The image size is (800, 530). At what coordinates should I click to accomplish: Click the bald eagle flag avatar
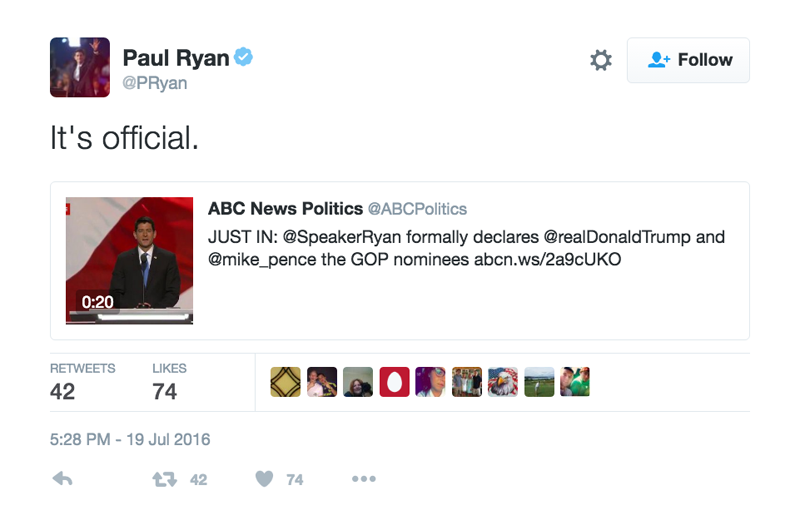503,382
